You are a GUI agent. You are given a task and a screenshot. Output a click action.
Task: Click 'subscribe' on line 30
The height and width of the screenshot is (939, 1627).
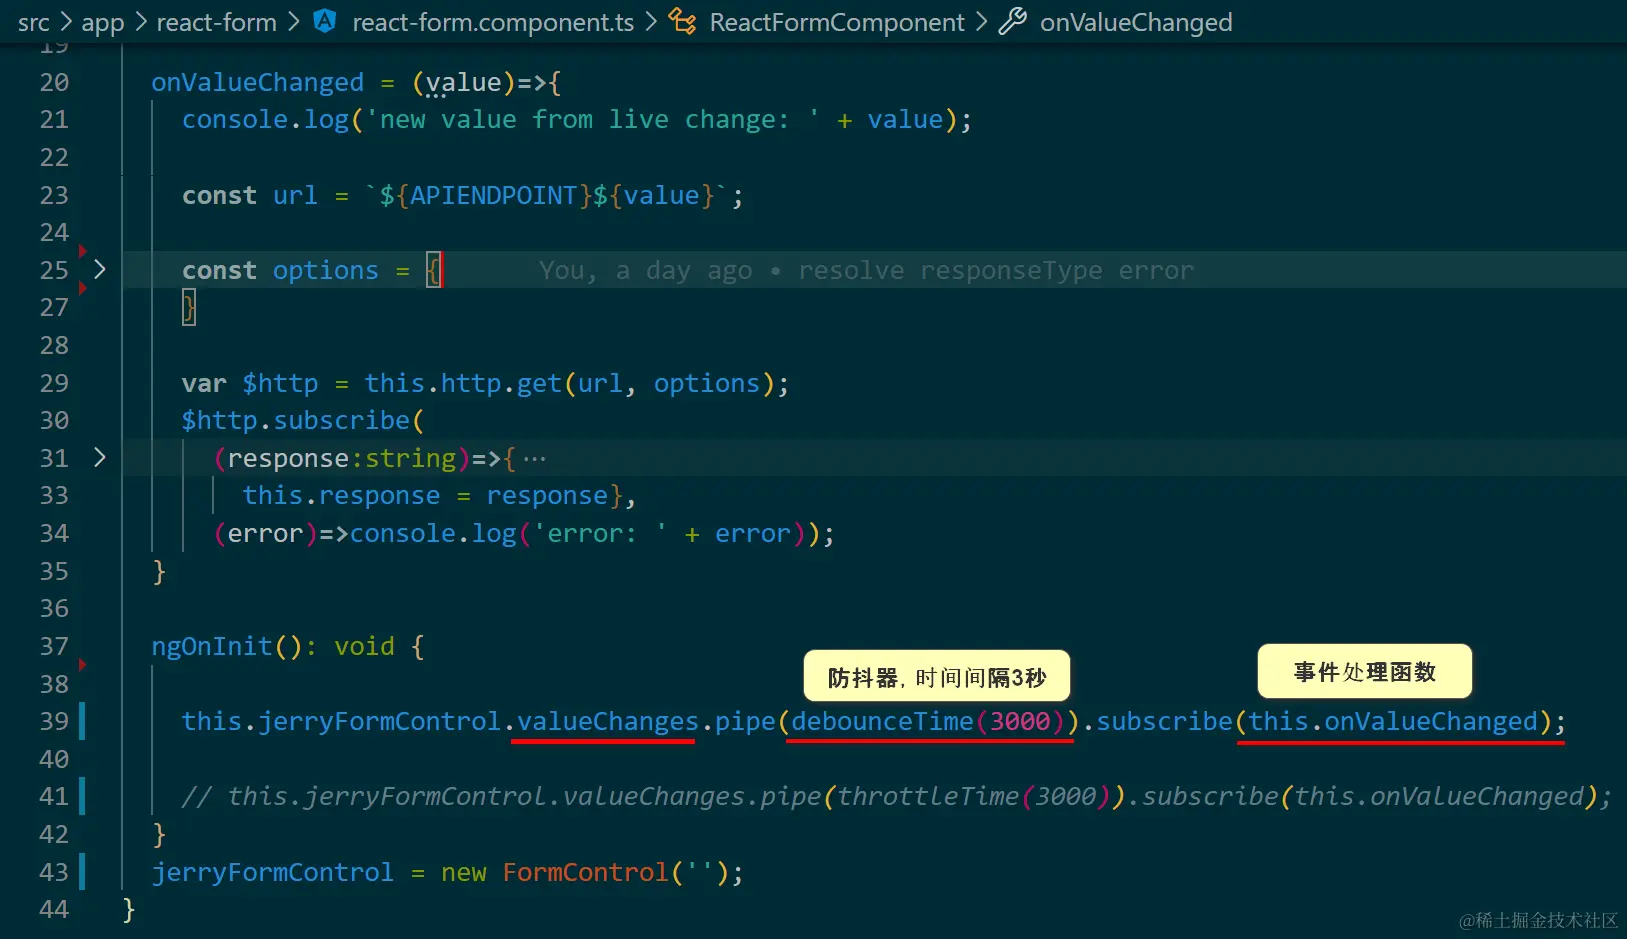click(342, 420)
